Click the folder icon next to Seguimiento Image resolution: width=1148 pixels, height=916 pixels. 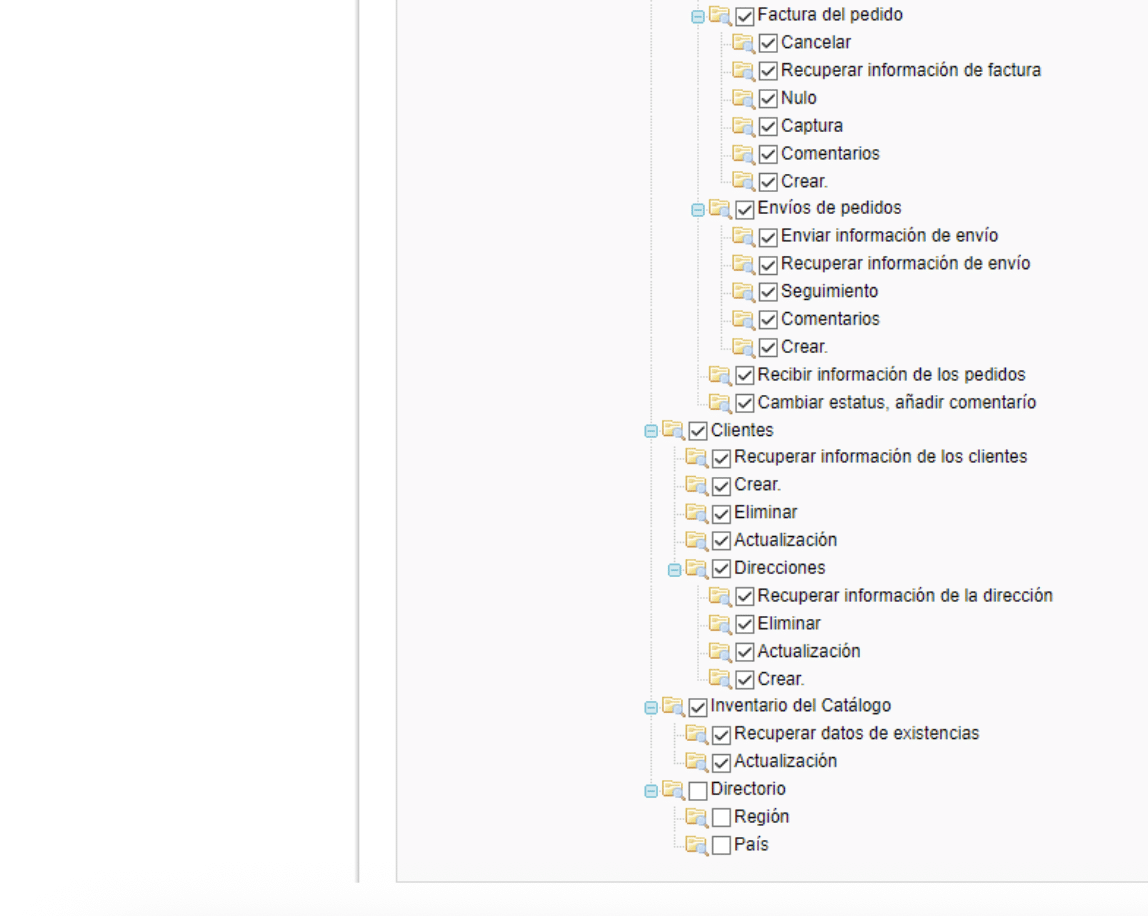[x=743, y=292]
